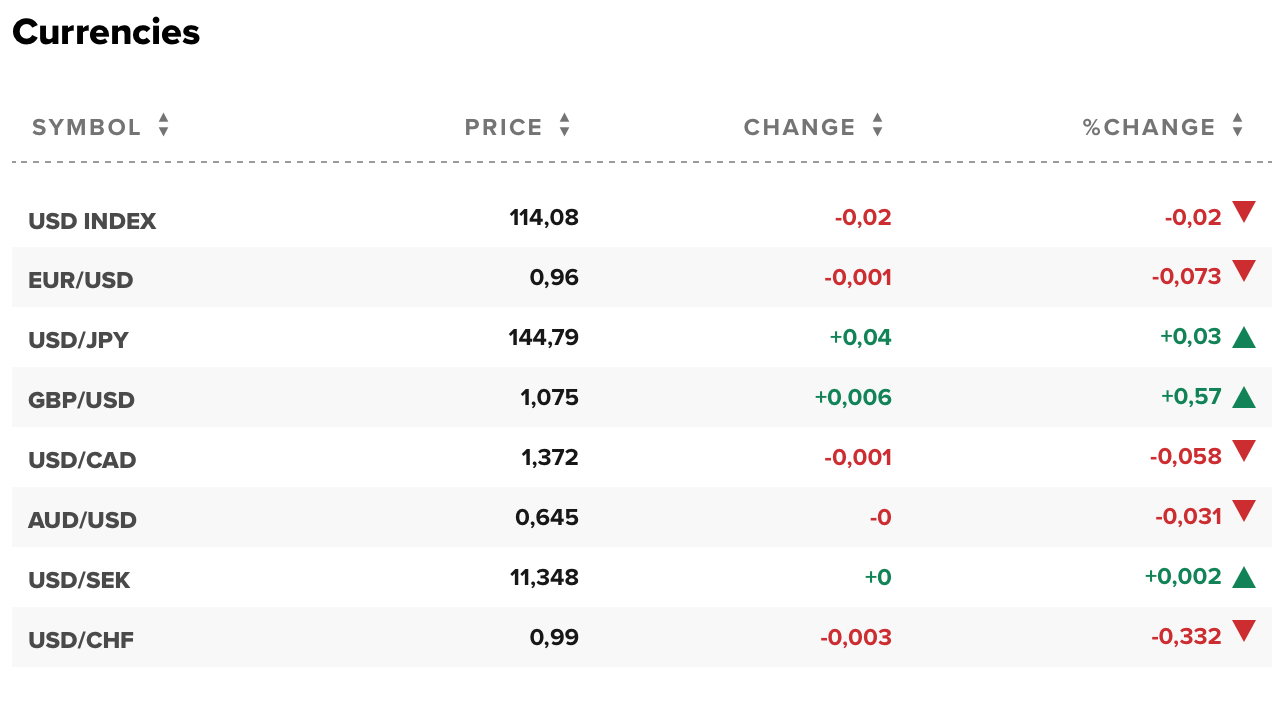Click green up triangle in USD/JPY row
Viewport: 1288px width, 702px height.
pos(1243,337)
